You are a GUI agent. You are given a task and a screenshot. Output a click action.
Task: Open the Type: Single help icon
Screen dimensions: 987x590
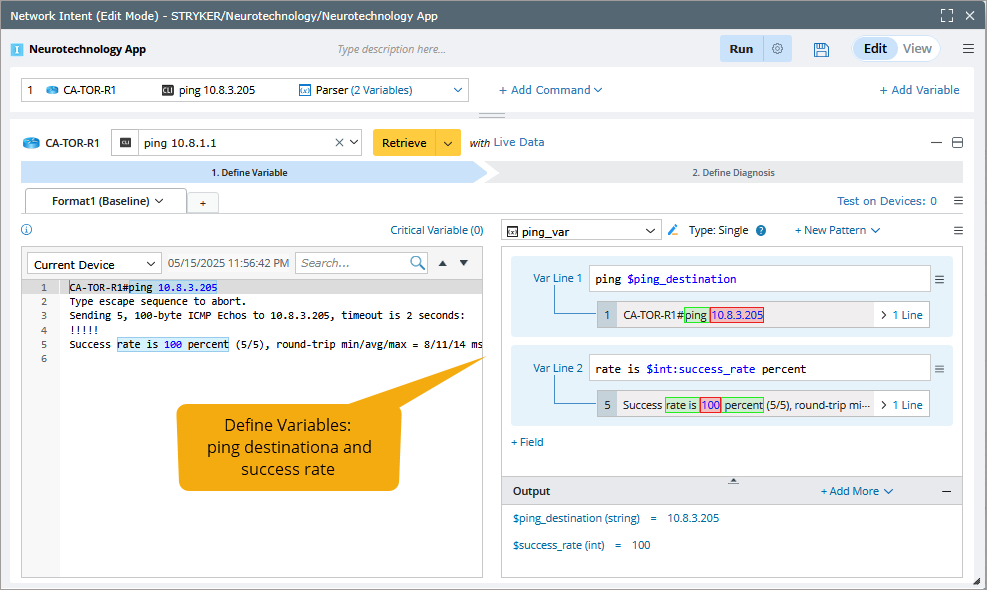click(x=761, y=230)
